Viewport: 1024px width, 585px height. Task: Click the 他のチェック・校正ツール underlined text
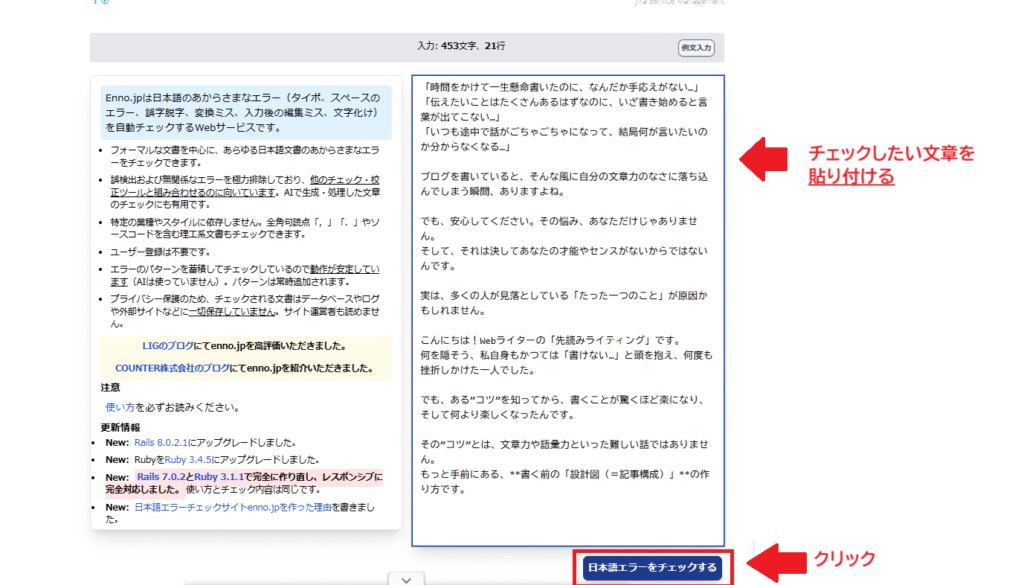click(340, 179)
